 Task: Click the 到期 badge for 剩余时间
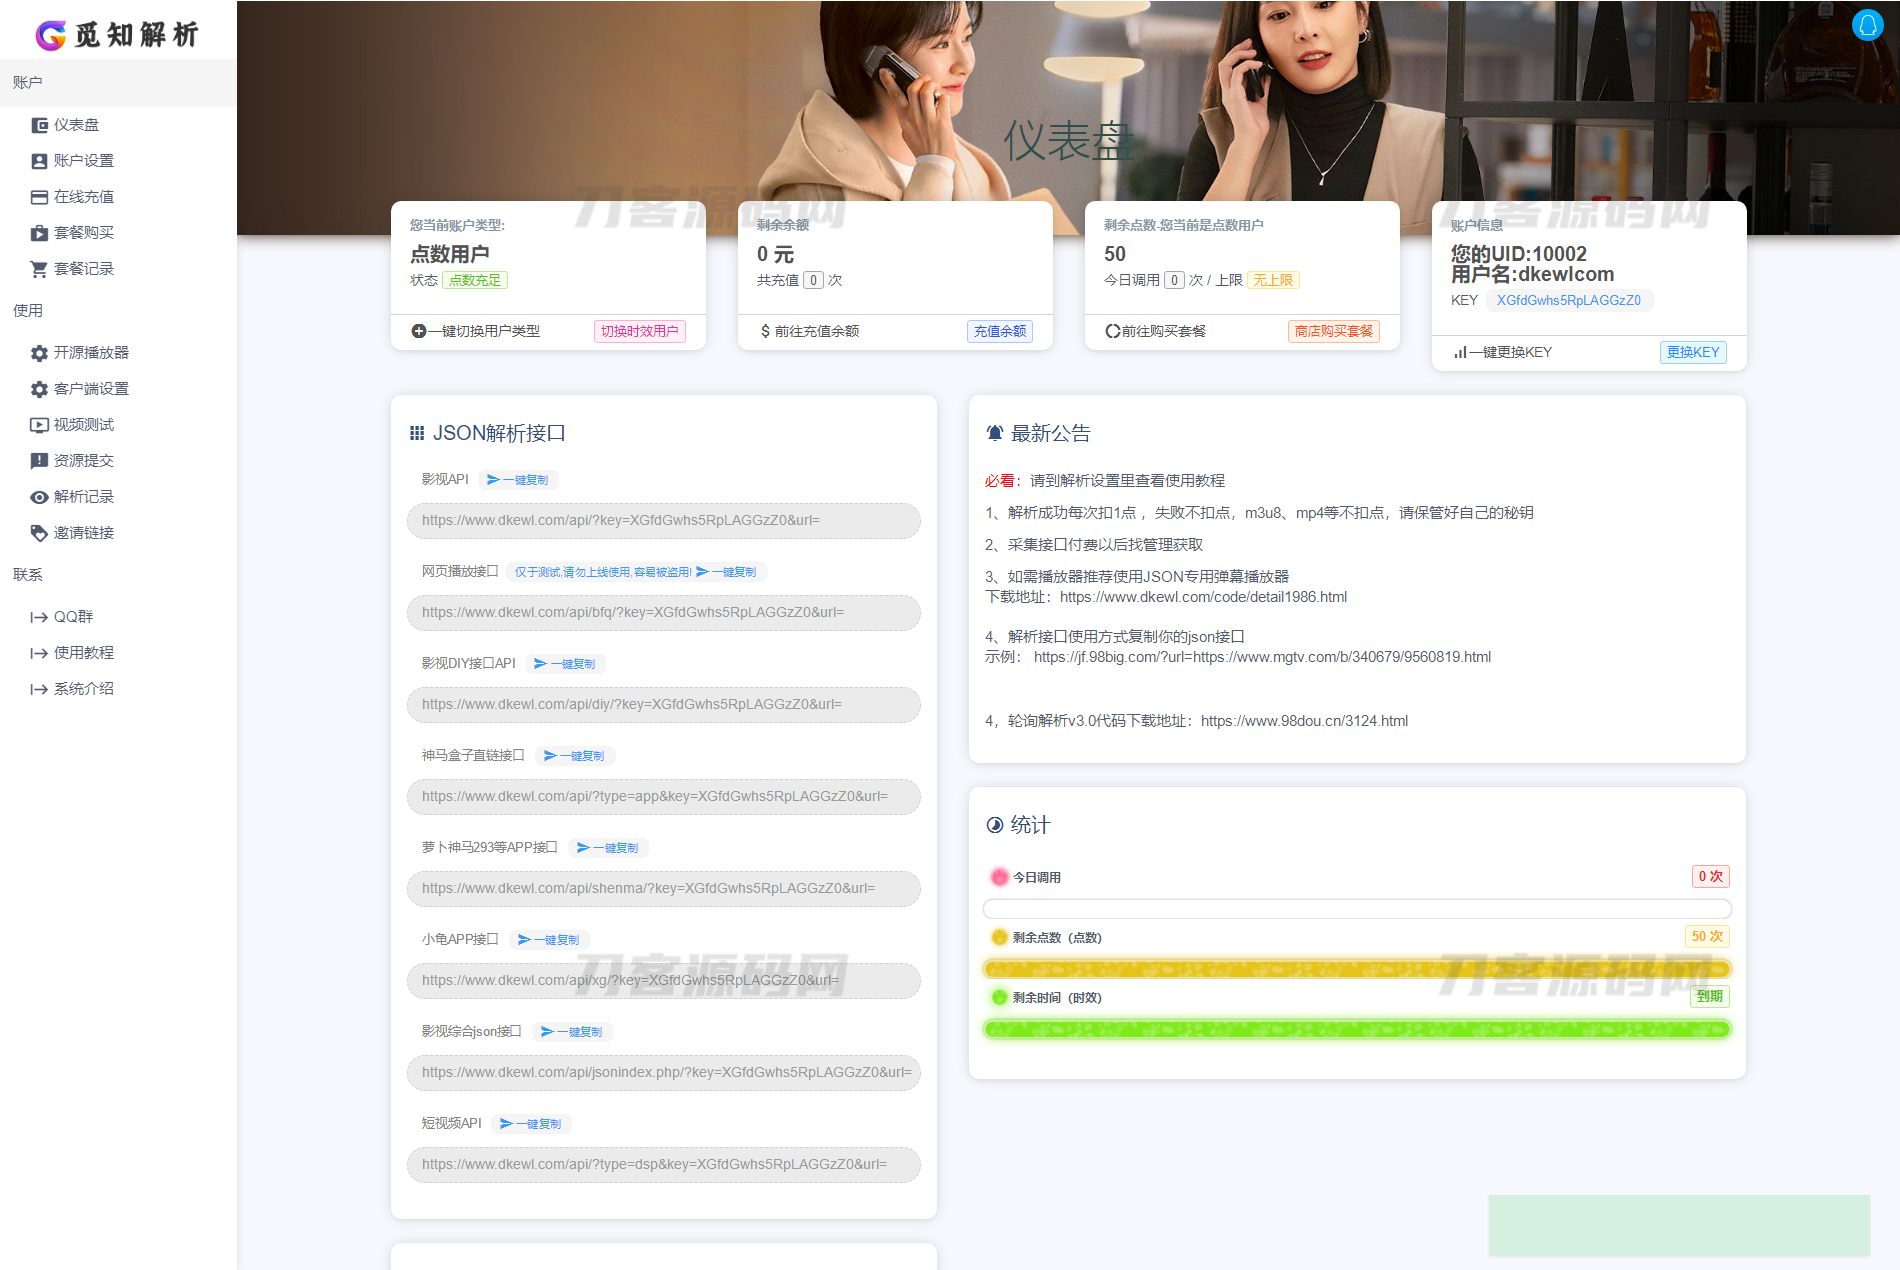(x=1710, y=997)
